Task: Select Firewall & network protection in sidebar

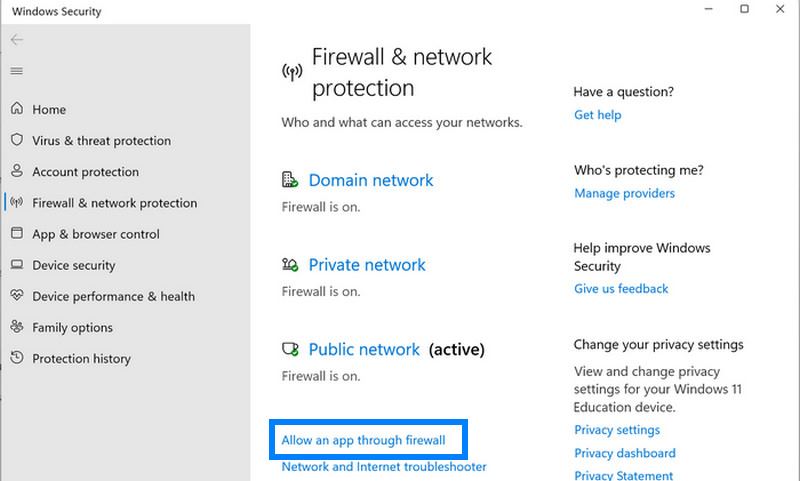Action: [114, 203]
